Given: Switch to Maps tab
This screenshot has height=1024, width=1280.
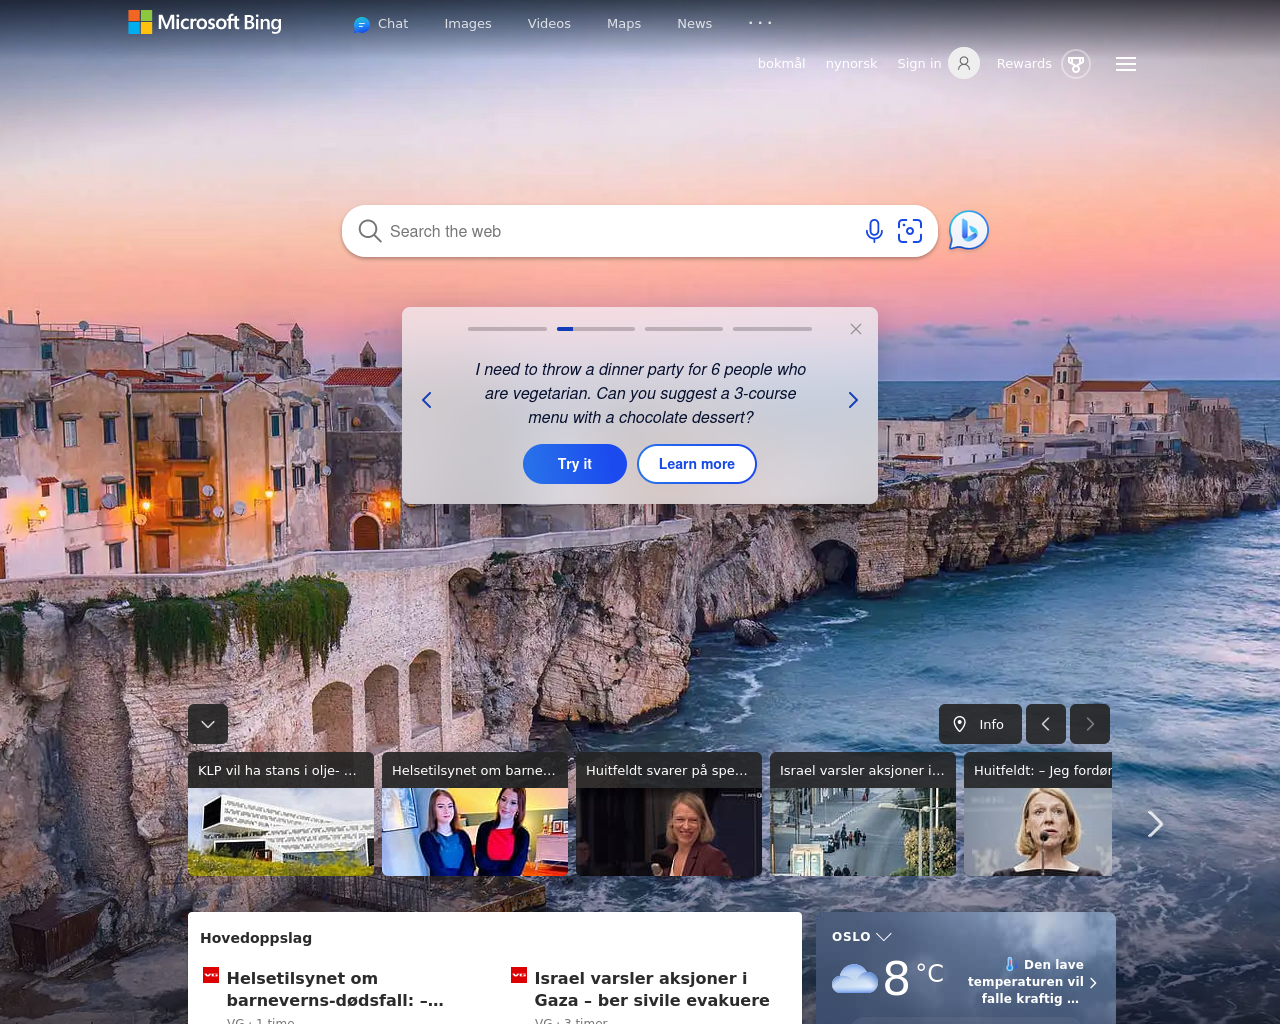Looking at the screenshot, I should click(624, 24).
